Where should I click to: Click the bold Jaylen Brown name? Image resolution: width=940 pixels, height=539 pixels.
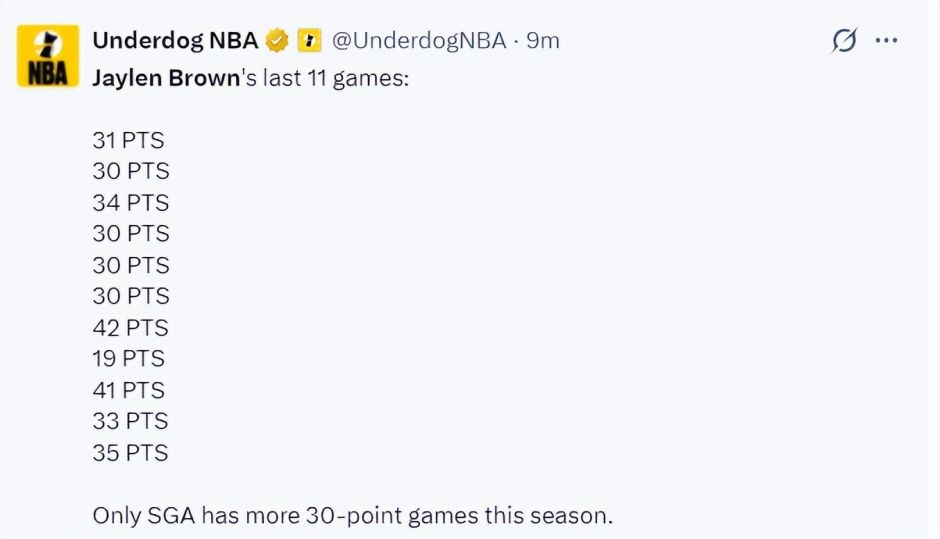pos(167,78)
